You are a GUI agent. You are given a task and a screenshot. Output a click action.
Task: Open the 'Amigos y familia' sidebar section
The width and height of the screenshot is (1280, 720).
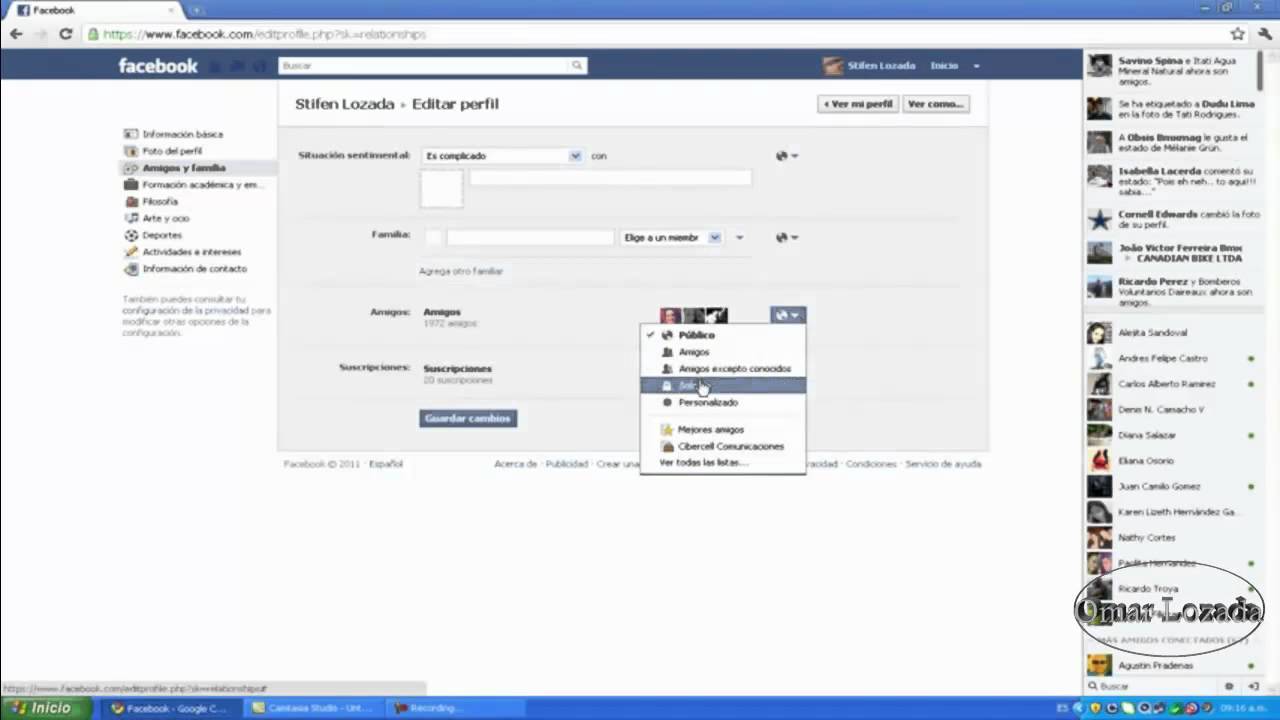(x=198, y=168)
